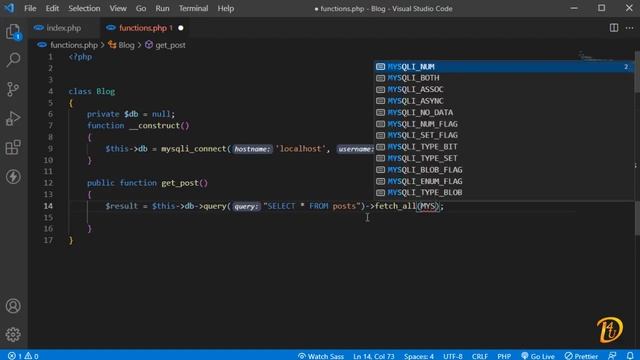Choose MYSQLI_SET_FLAG suggestion

coord(504,135)
